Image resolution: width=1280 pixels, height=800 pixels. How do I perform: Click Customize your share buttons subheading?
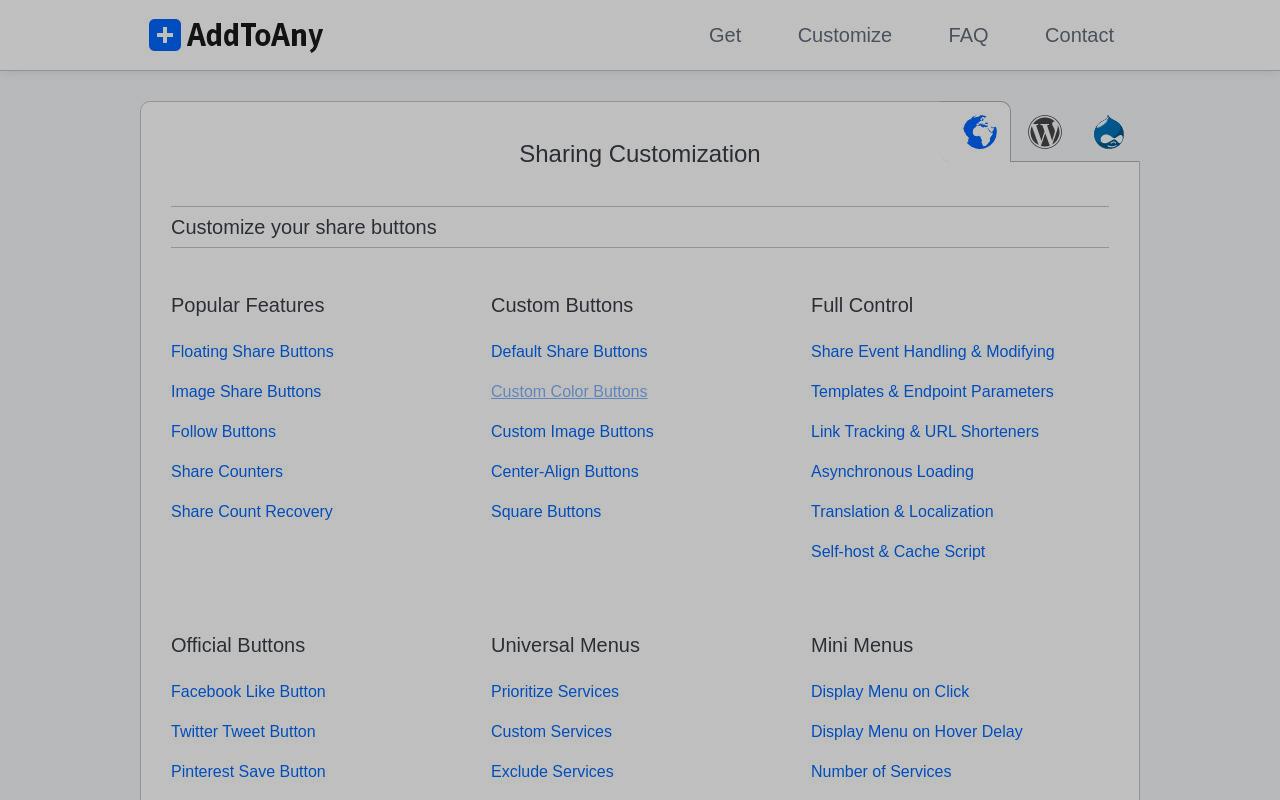click(x=304, y=227)
